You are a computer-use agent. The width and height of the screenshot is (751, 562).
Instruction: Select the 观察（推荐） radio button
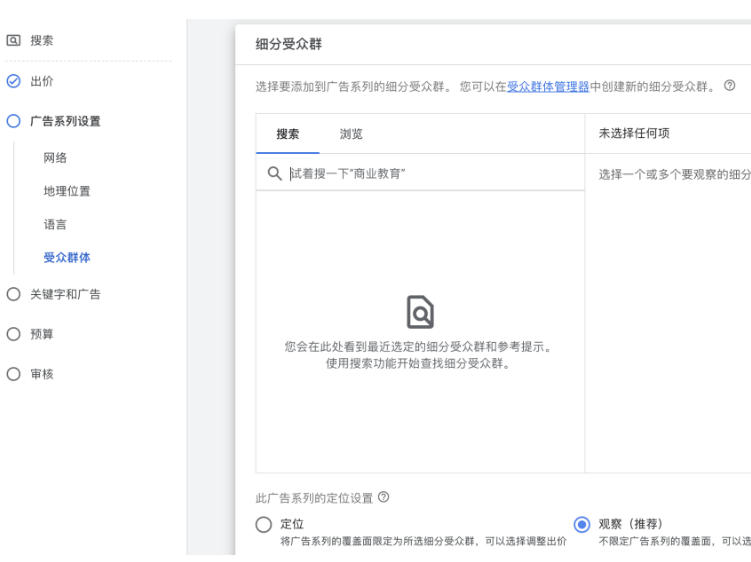click(x=582, y=524)
